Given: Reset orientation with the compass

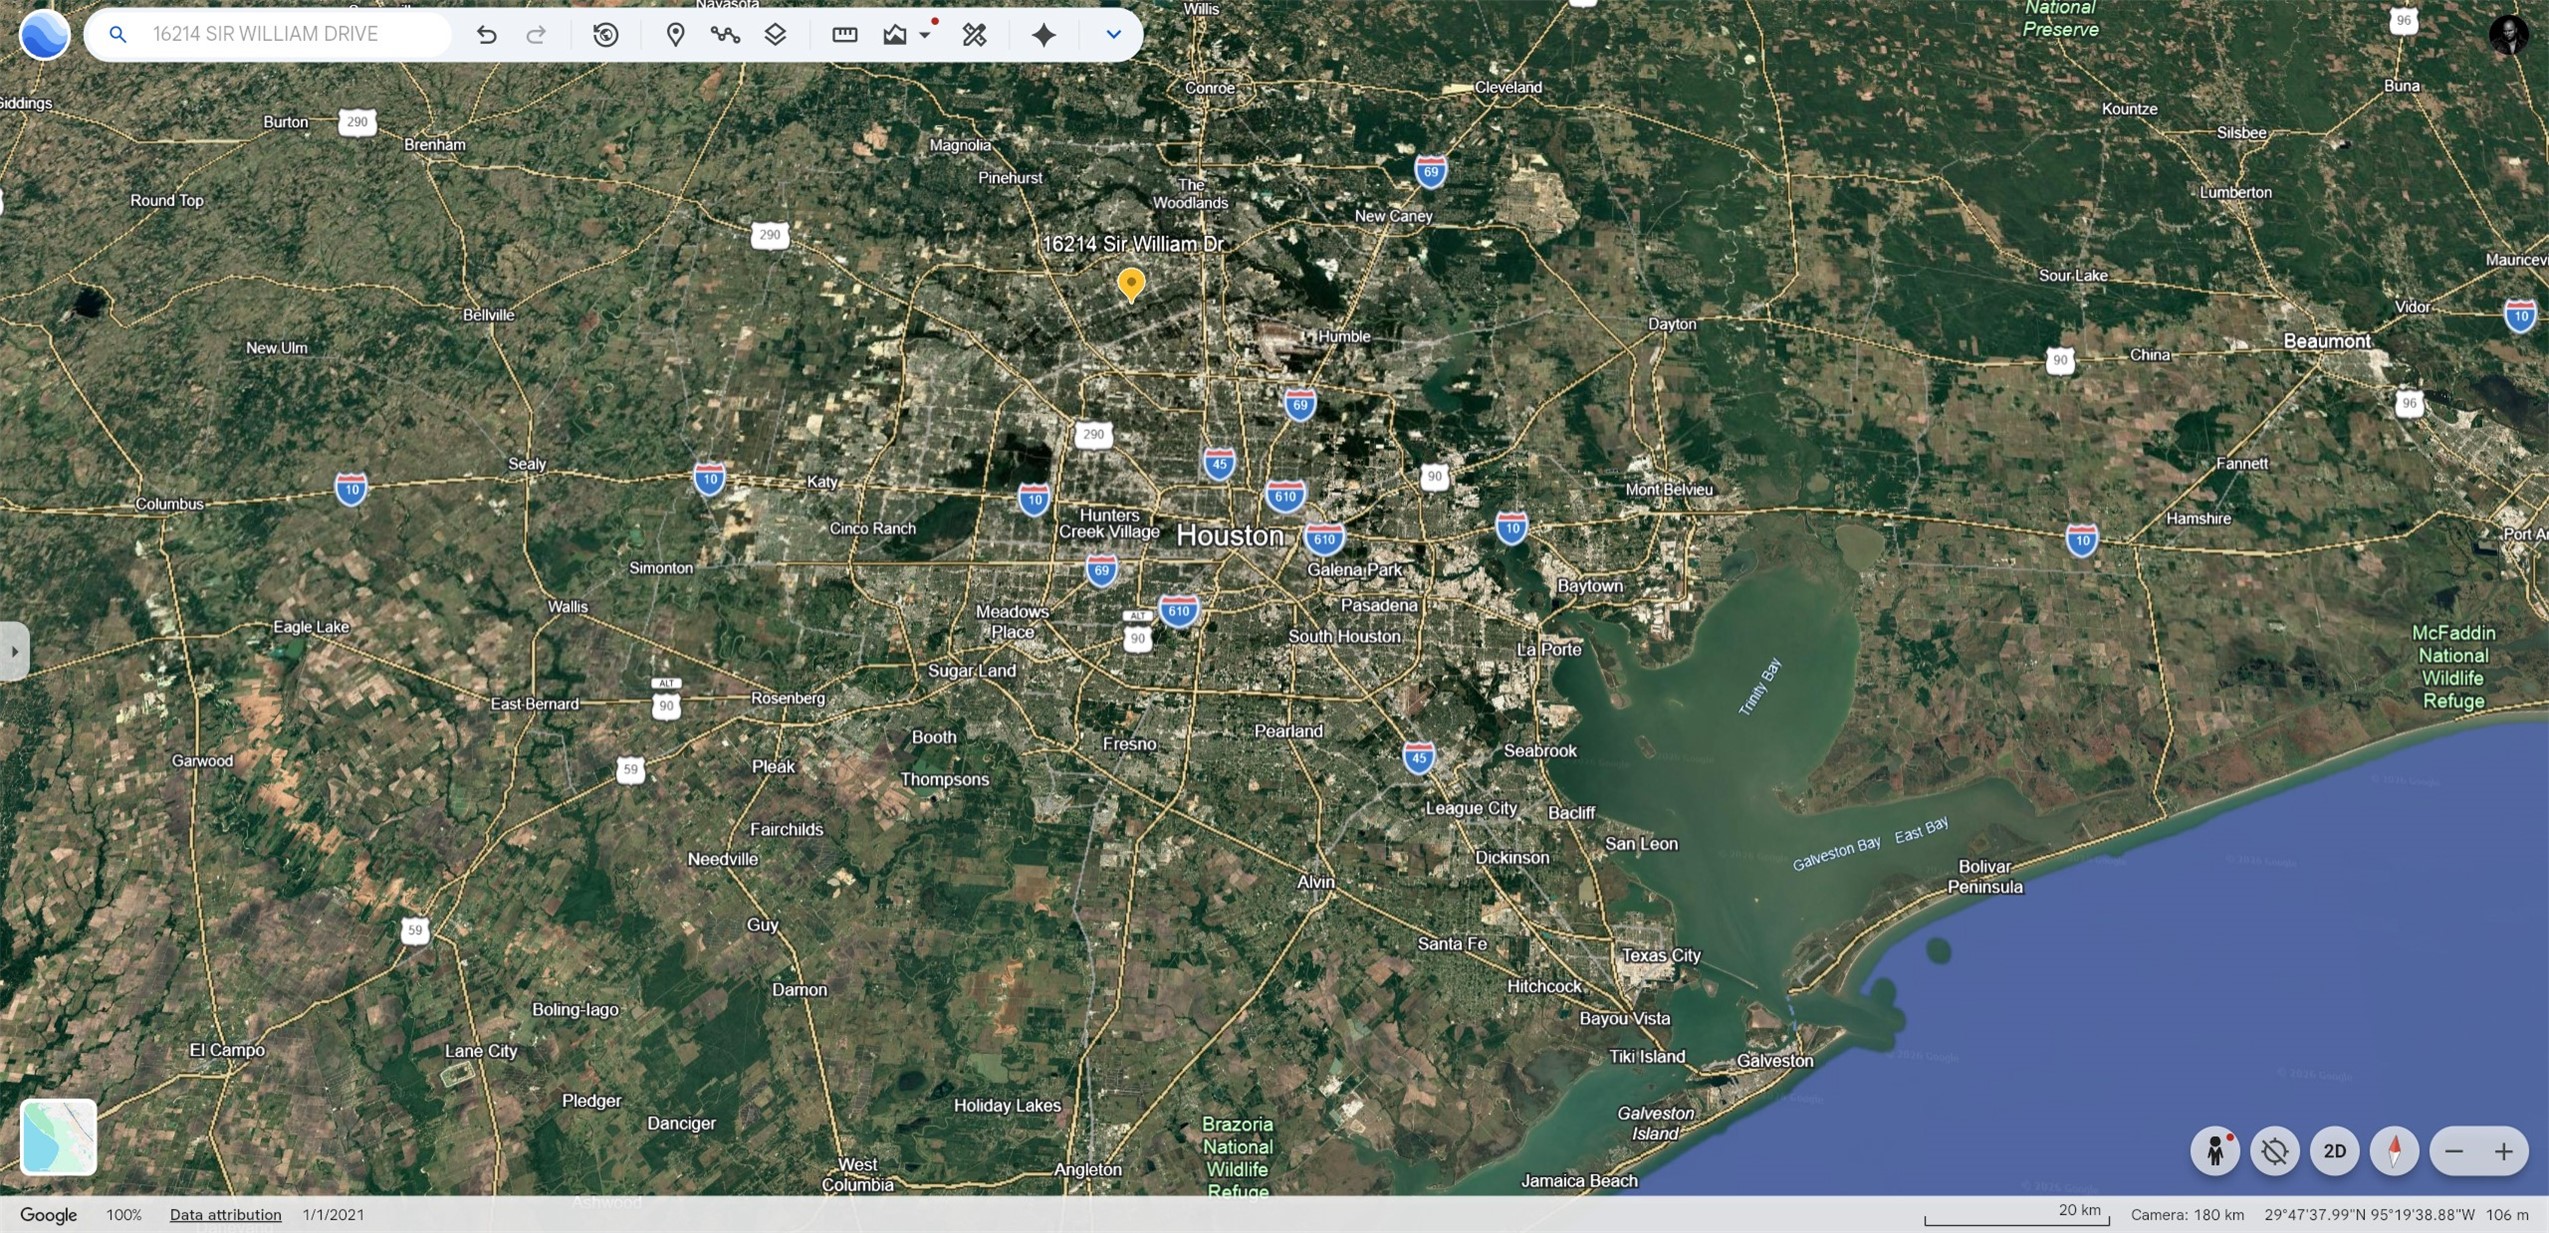Looking at the screenshot, I should (x=2395, y=1151).
